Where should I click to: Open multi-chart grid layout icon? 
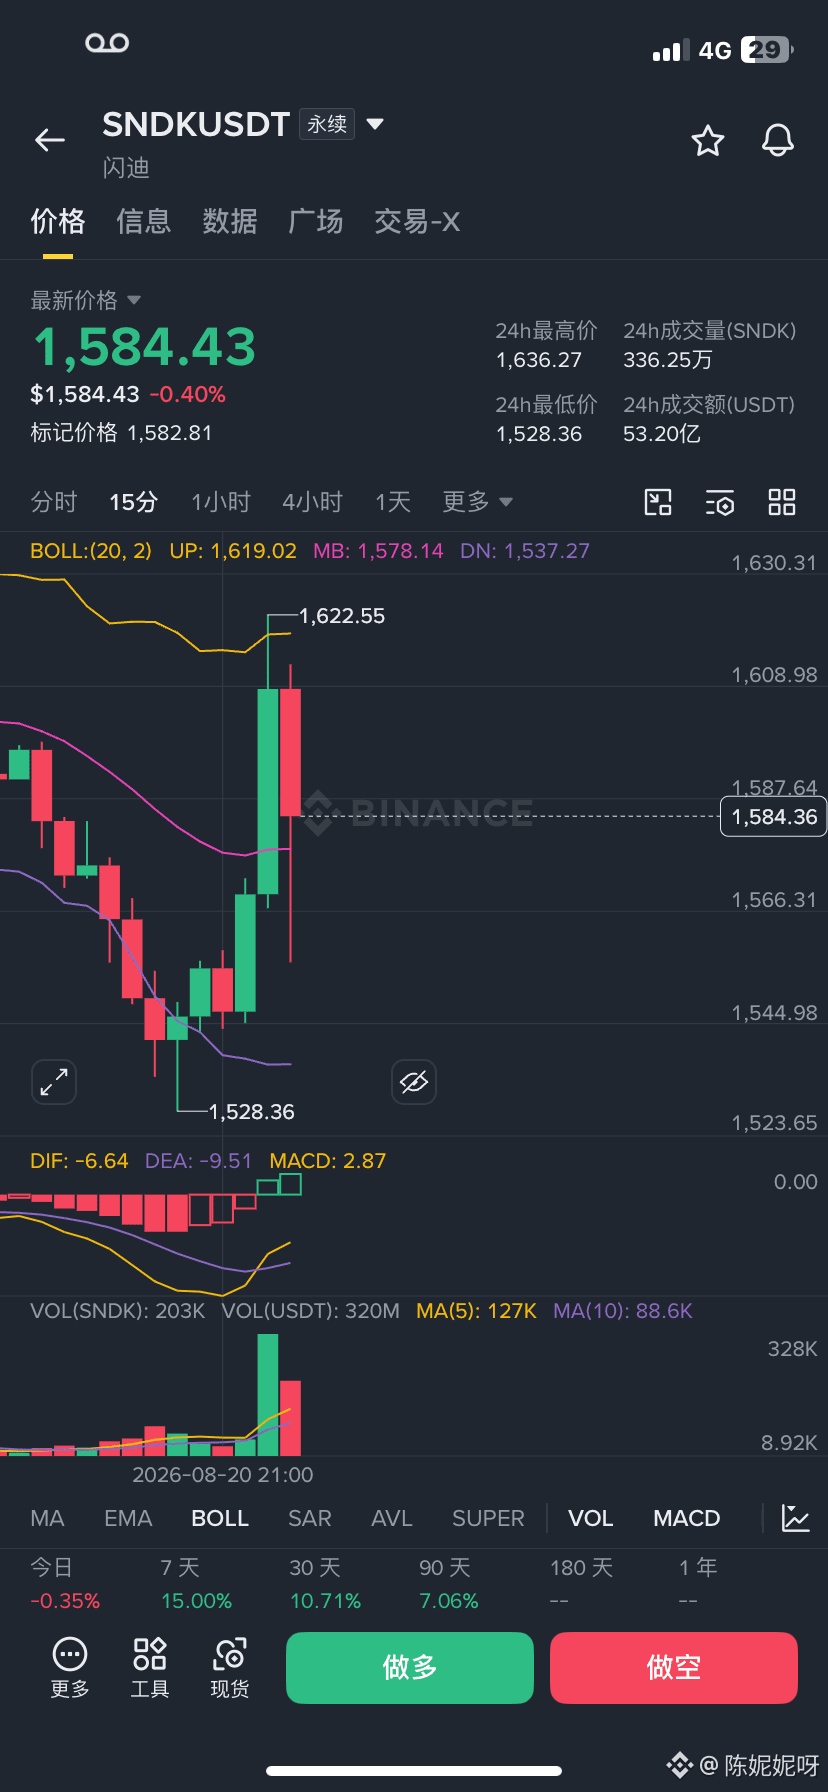(782, 502)
